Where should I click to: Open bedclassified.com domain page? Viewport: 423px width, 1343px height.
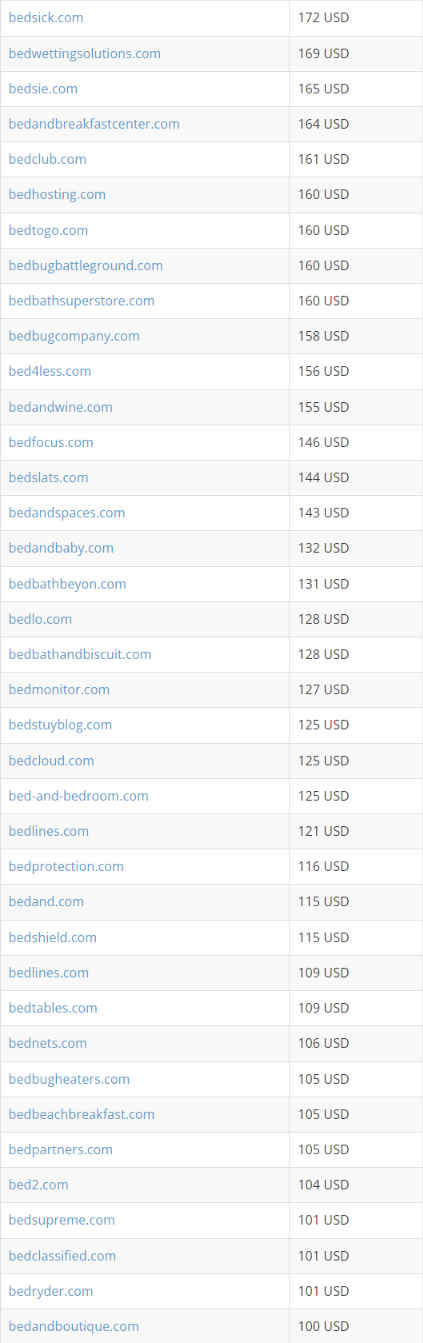tap(62, 1255)
